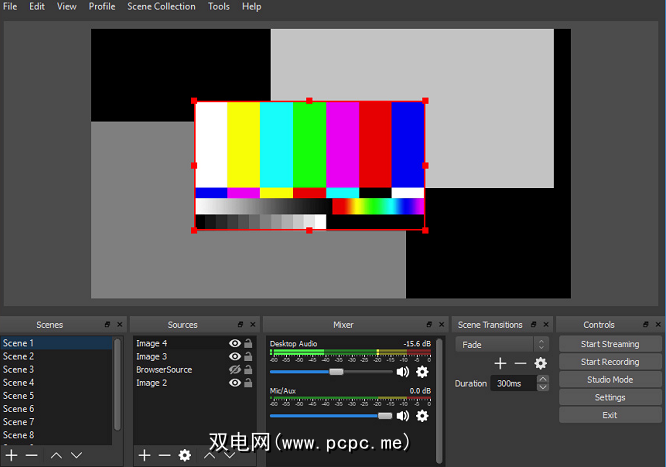Mute the Mic/Aux speaker icon
666x467 pixels.
(402, 416)
